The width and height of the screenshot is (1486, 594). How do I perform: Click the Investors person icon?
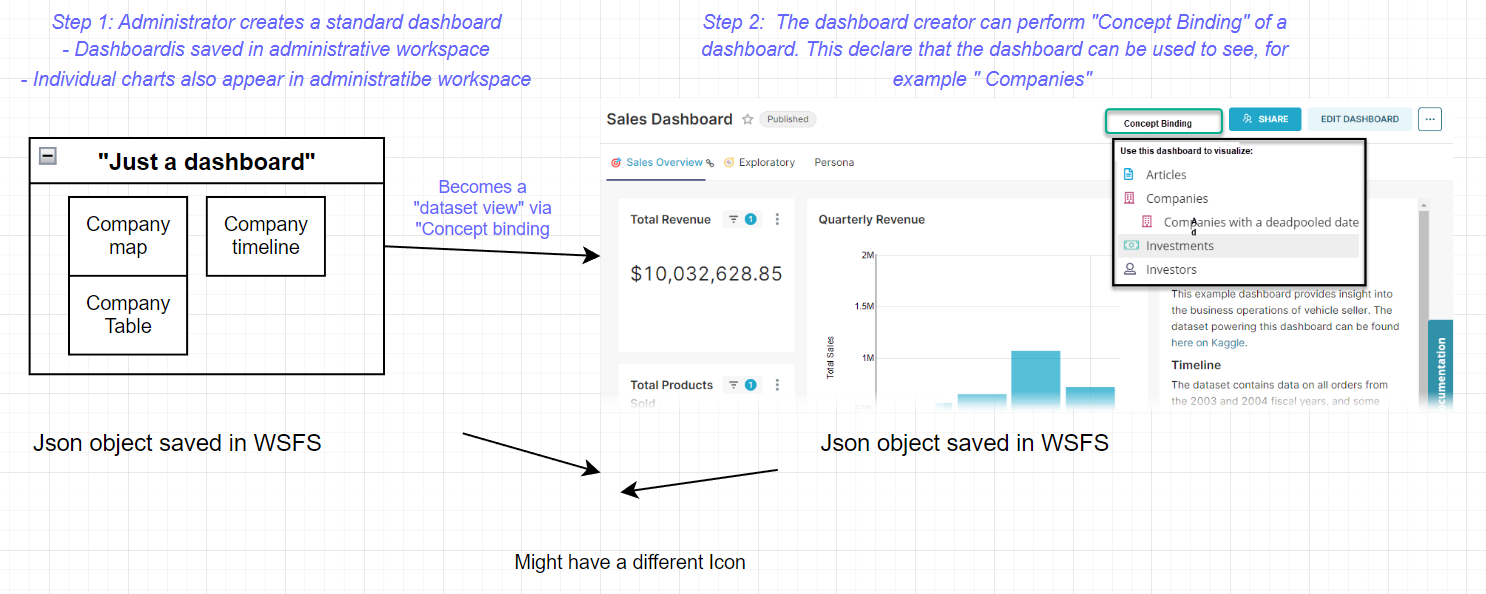1130,270
